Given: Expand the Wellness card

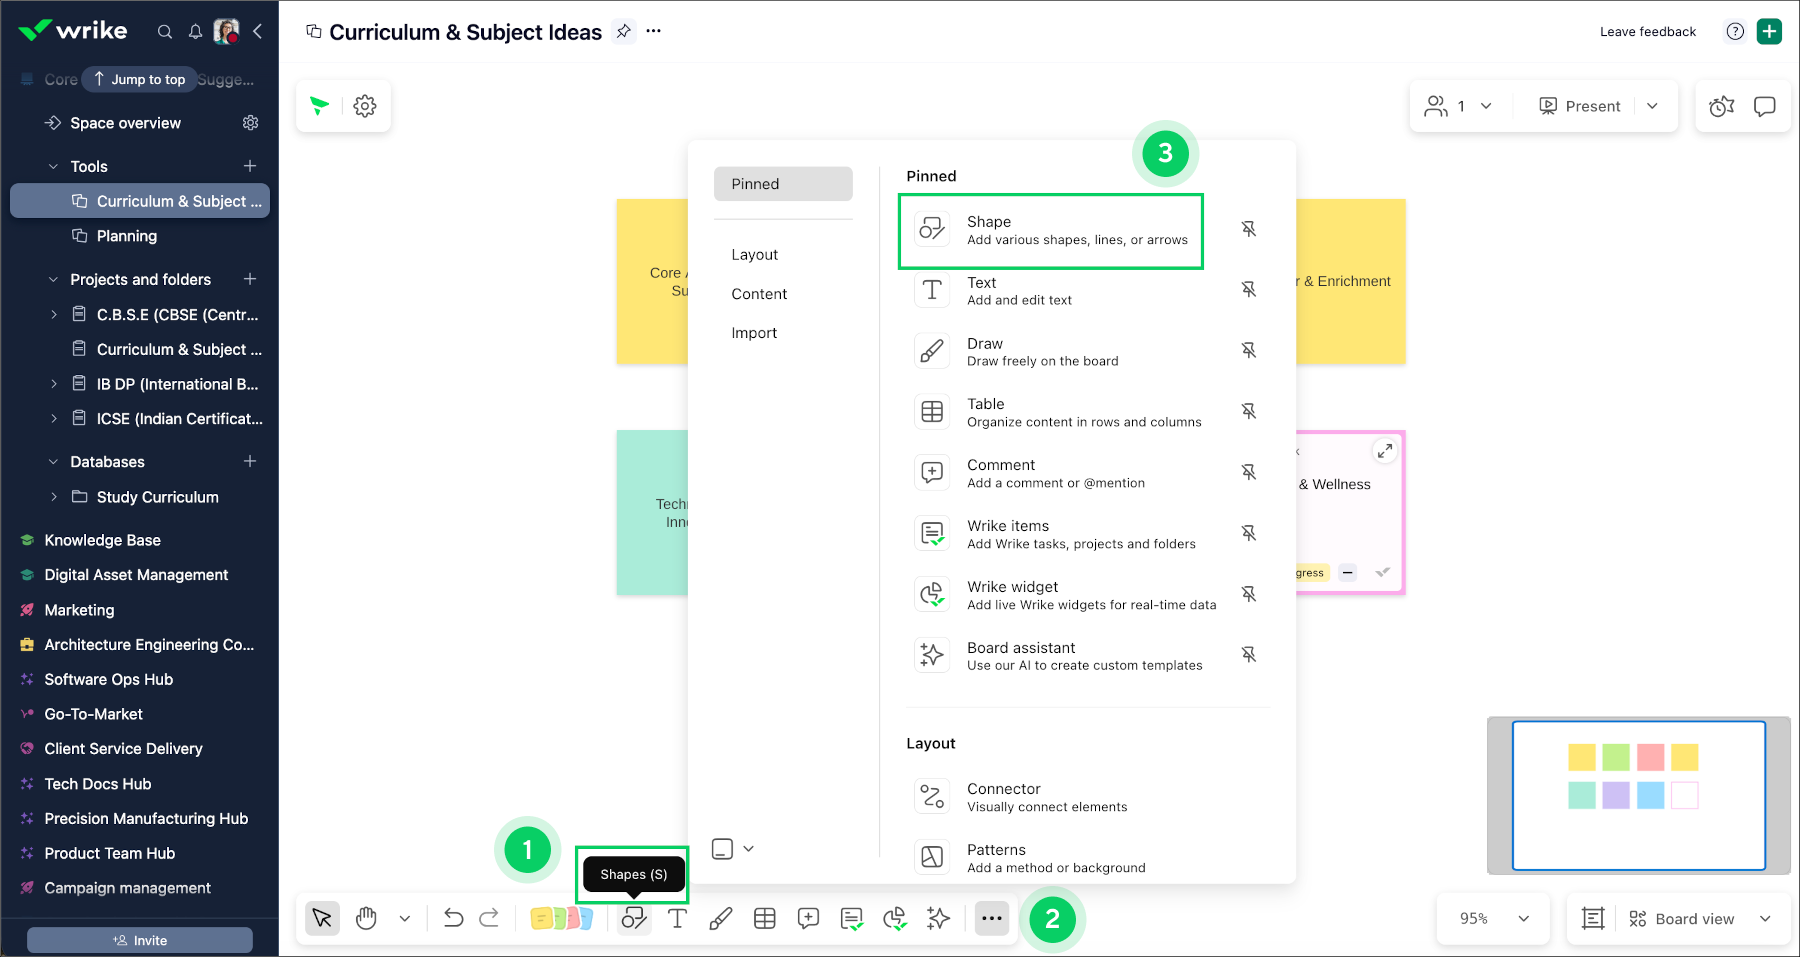Looking at the screenshot, I should pyautogui.click(x=1385, y=451).
